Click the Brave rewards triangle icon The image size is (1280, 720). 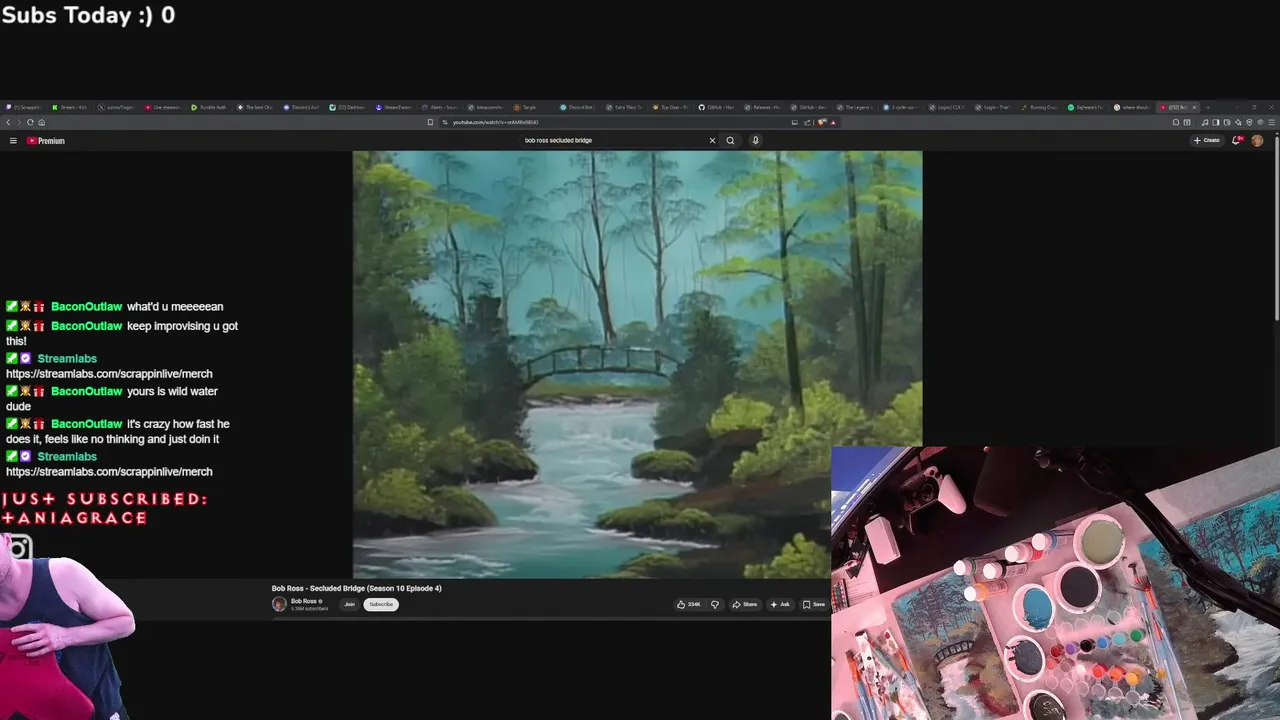tap(833, 122)
